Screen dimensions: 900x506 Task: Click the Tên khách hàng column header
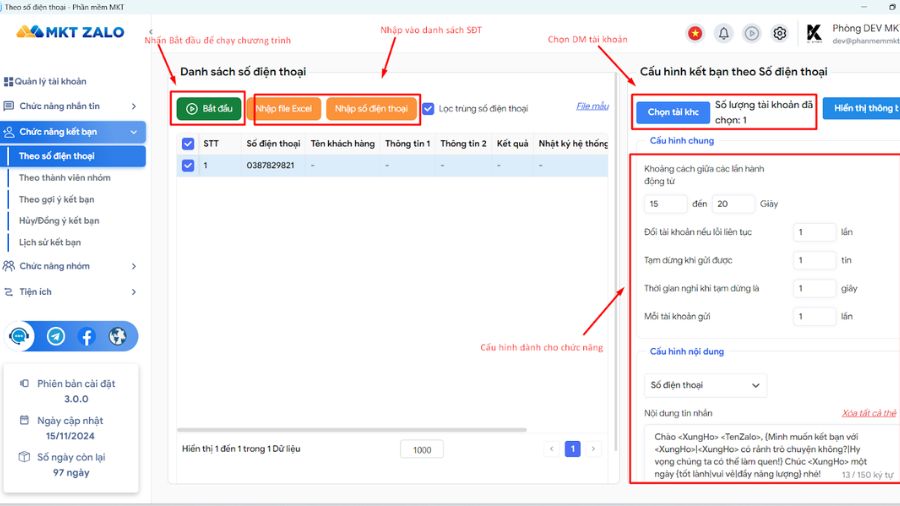(343, 143)
